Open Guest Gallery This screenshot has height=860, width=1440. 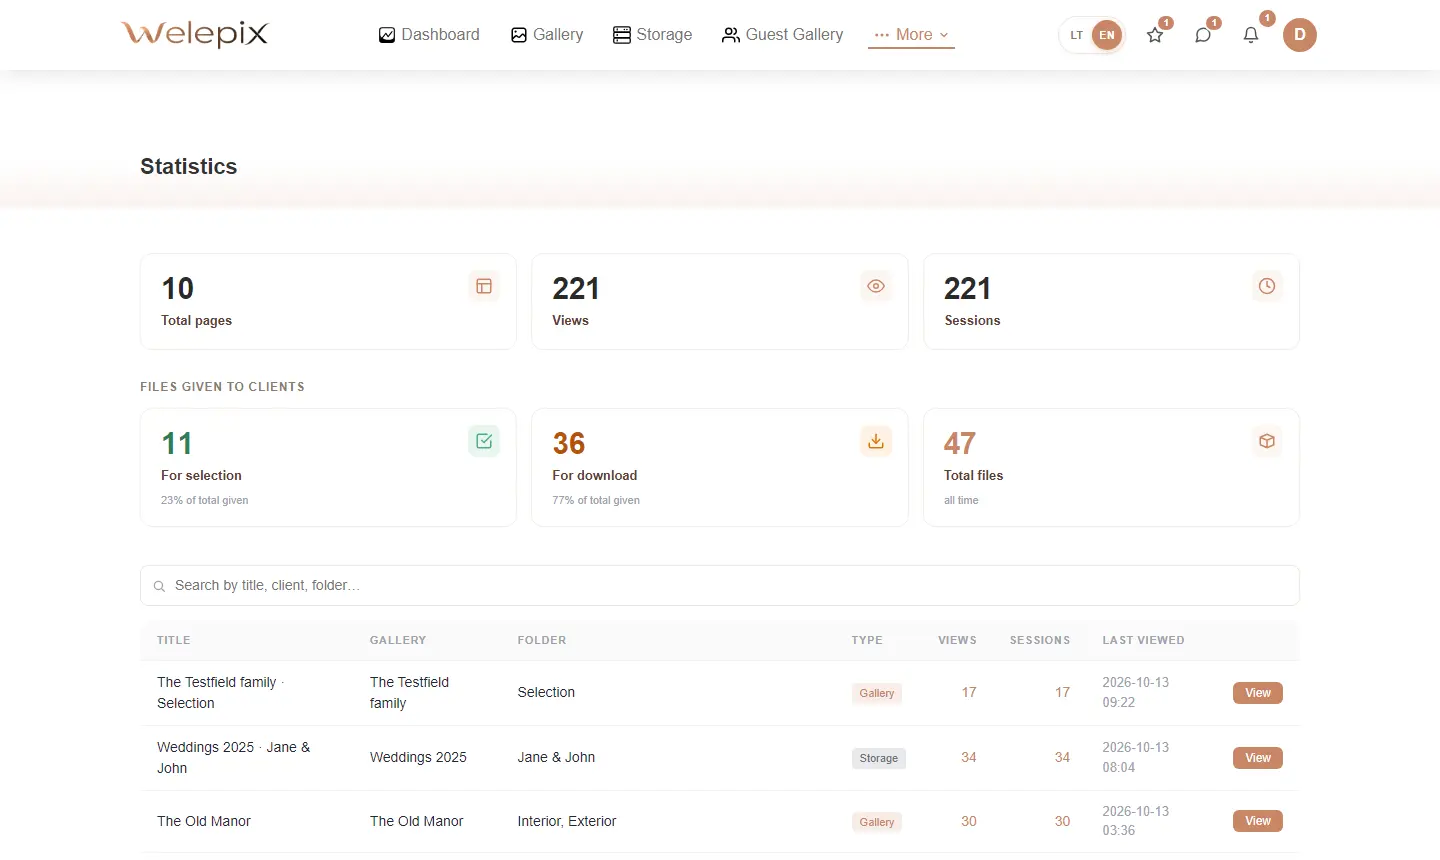[782, 35]
